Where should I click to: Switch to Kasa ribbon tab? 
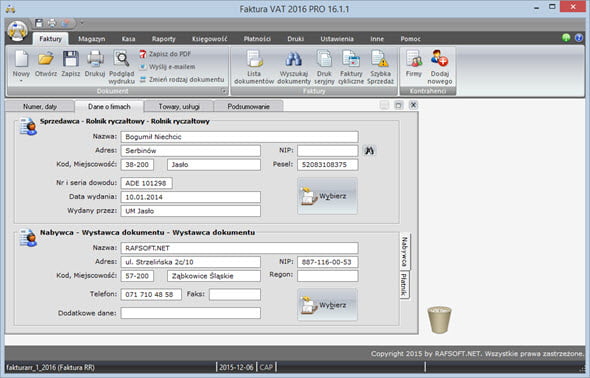(x=128, y=39)
